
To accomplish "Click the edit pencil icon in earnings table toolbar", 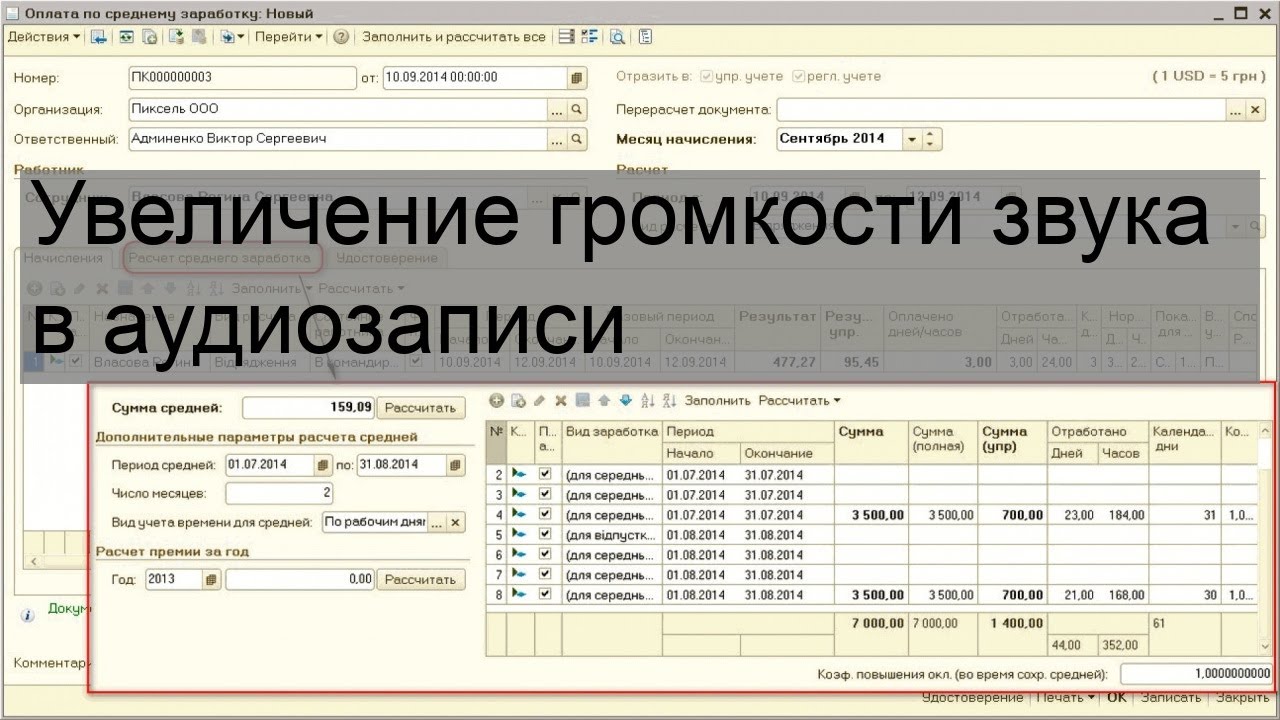I will click(540, 401).
